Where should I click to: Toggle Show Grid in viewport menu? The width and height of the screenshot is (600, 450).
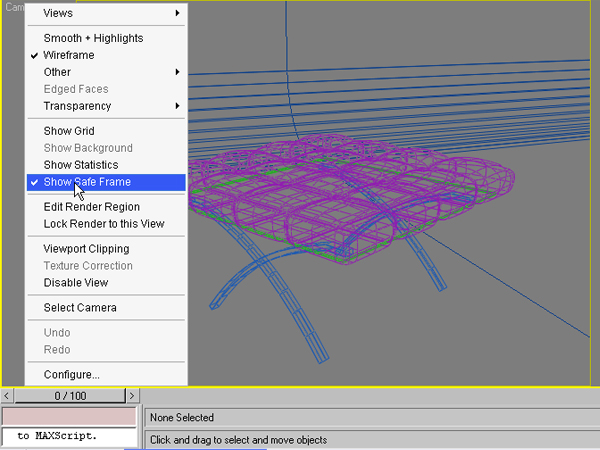click(106, 131)
